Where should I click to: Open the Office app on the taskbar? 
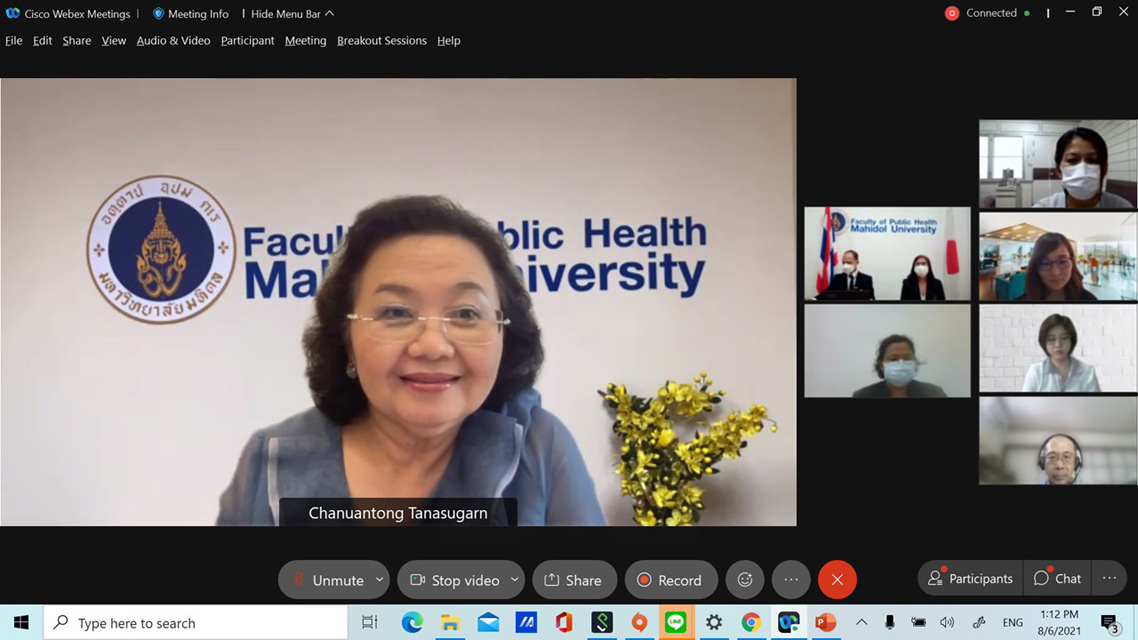564,623
